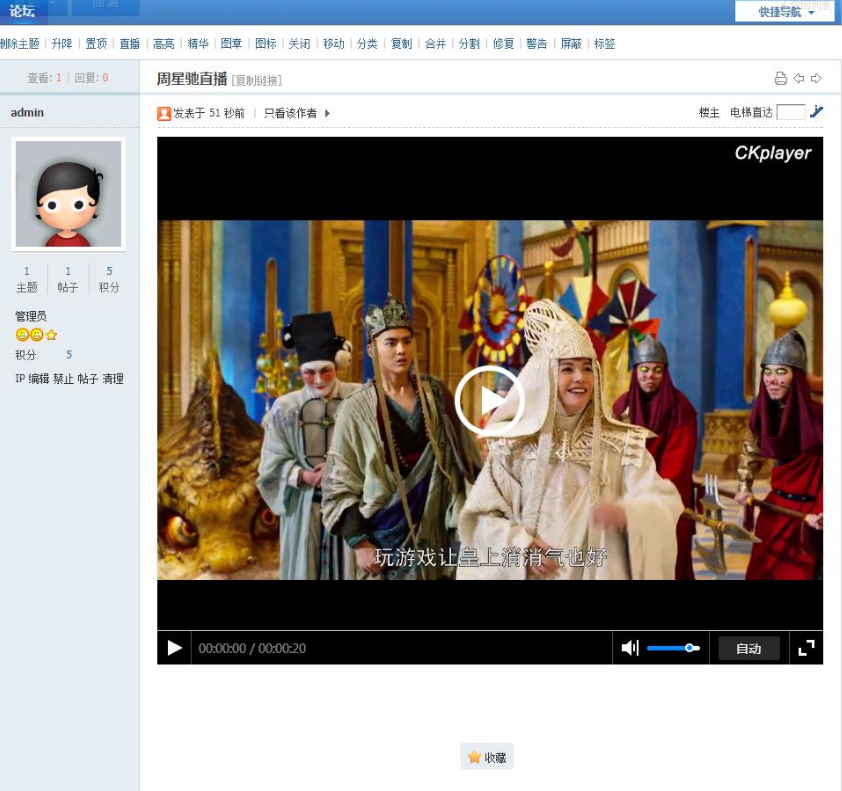Click the elevator jump icon
This screenshot has height=791, width=842.
[816, 111]
